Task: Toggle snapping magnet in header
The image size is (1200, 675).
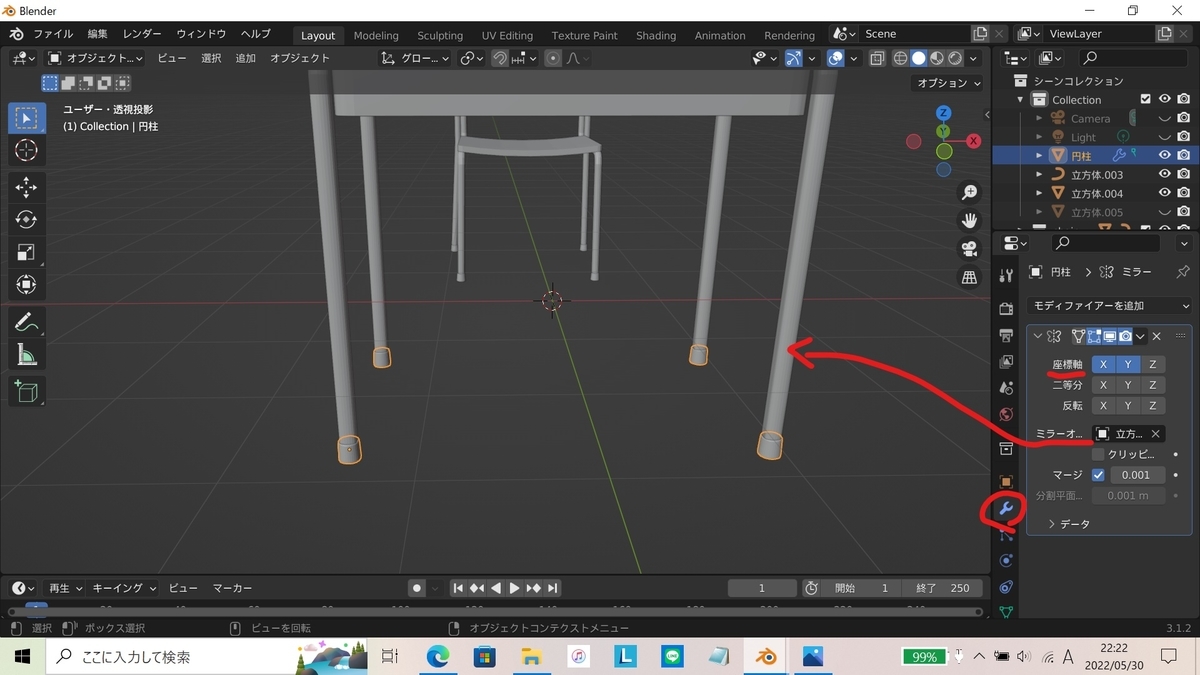Action: tap(498, 59)
